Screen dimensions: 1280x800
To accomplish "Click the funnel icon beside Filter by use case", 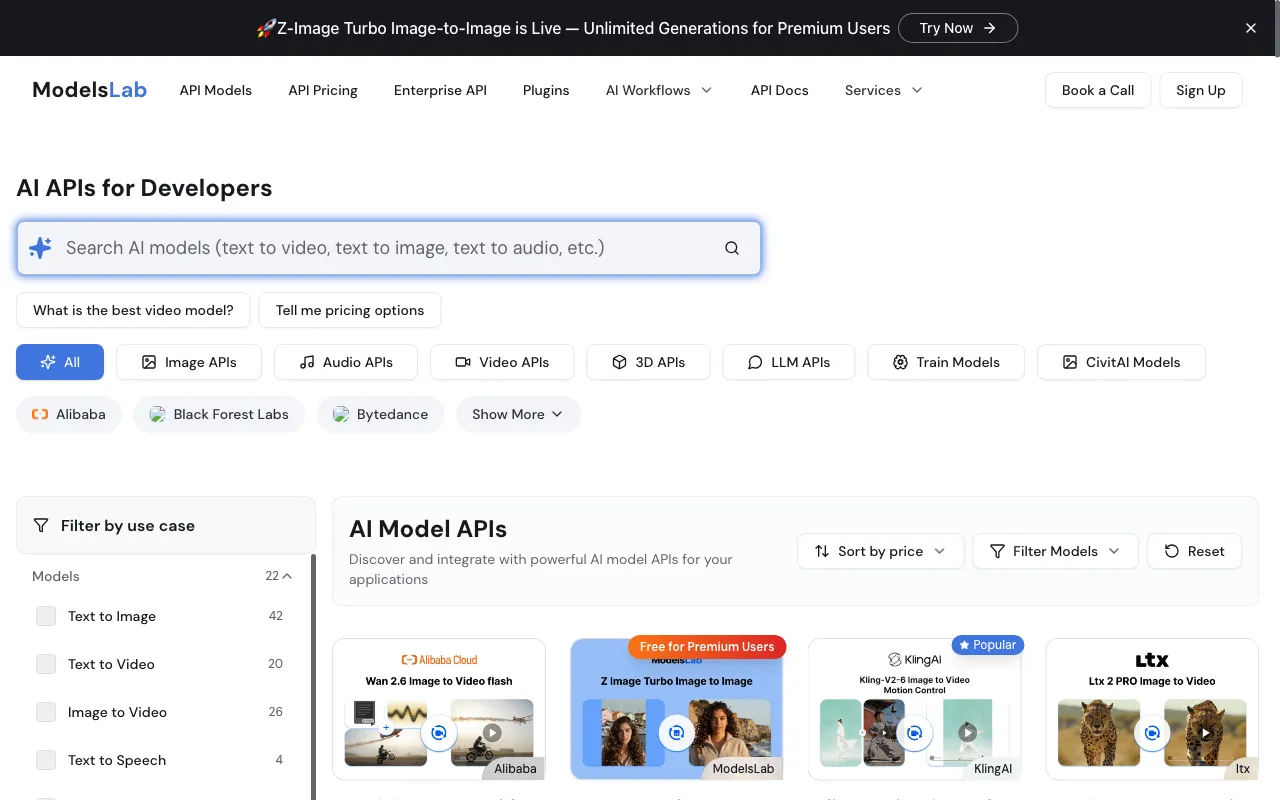I will pyautogui.click(x=41, y=525).
